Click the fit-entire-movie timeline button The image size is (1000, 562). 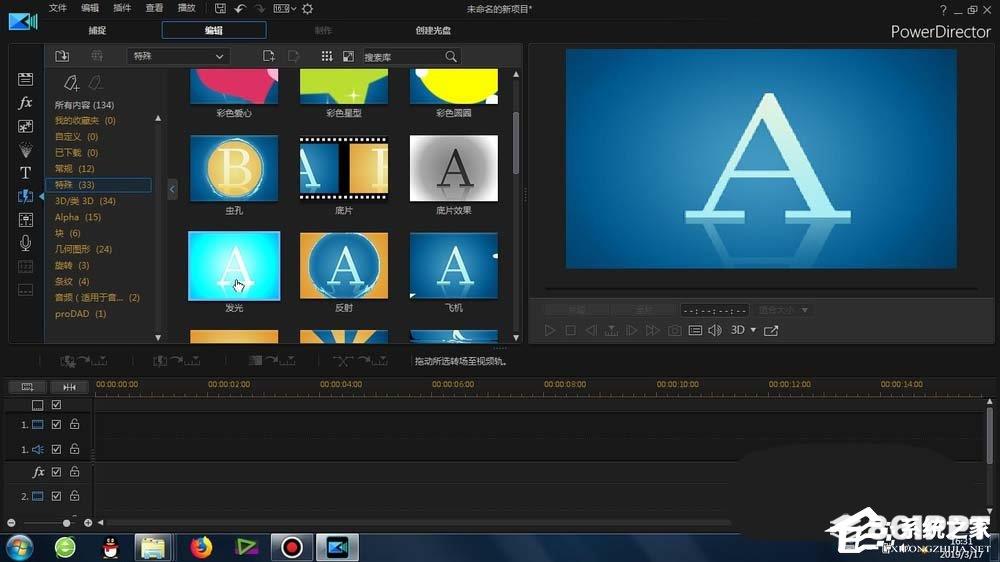click(70, 387)
